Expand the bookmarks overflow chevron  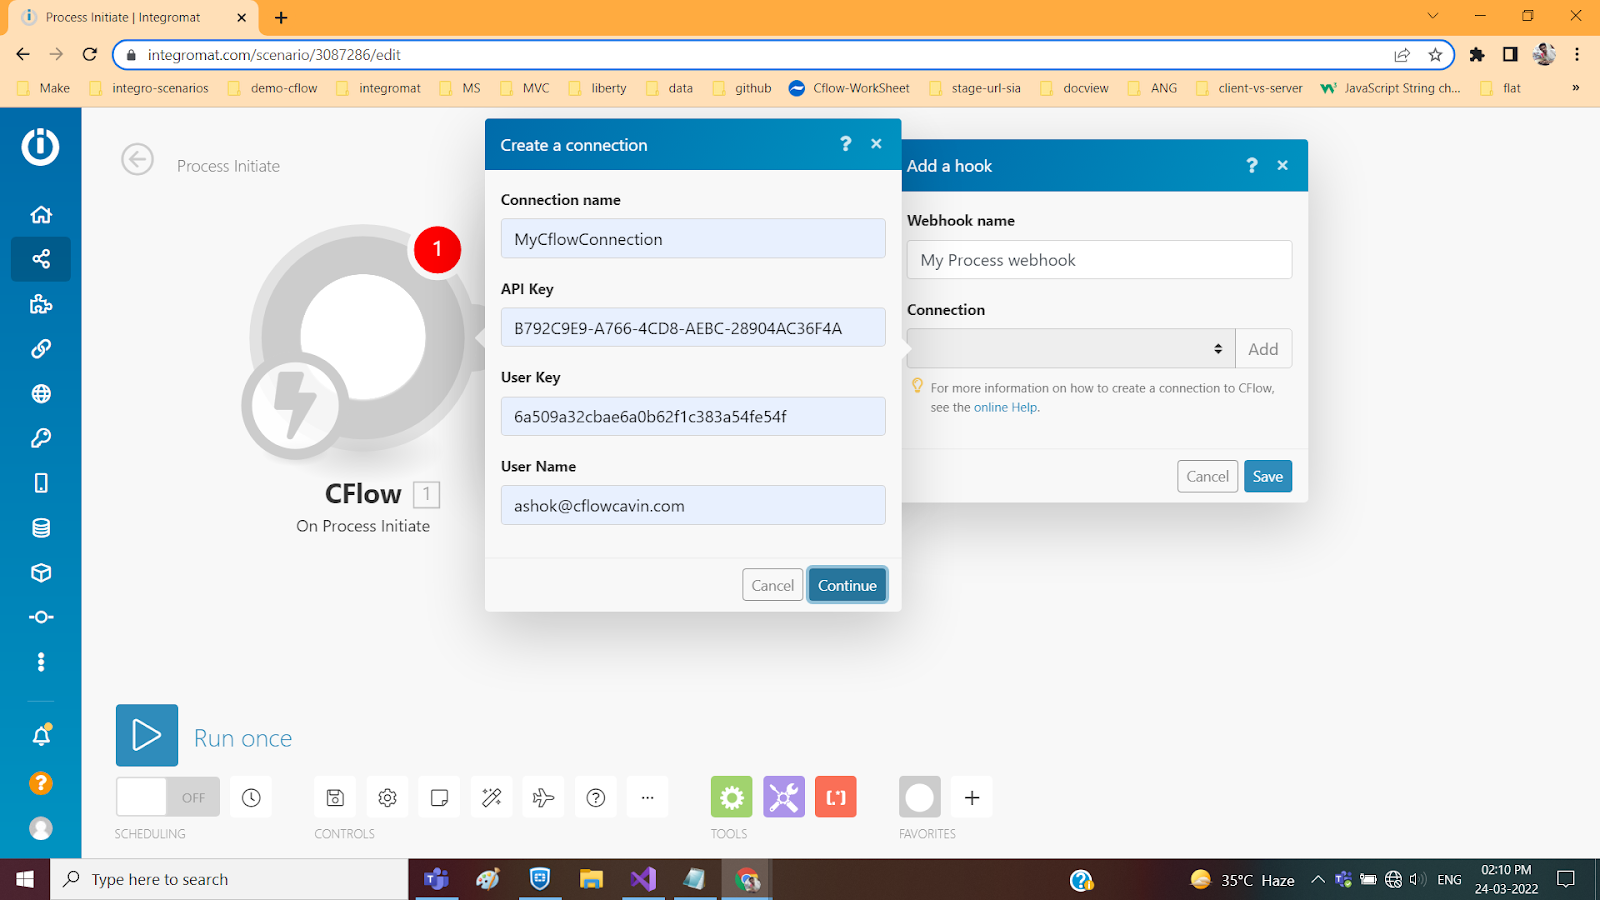pyautogui.click(x=1576, y=88)
